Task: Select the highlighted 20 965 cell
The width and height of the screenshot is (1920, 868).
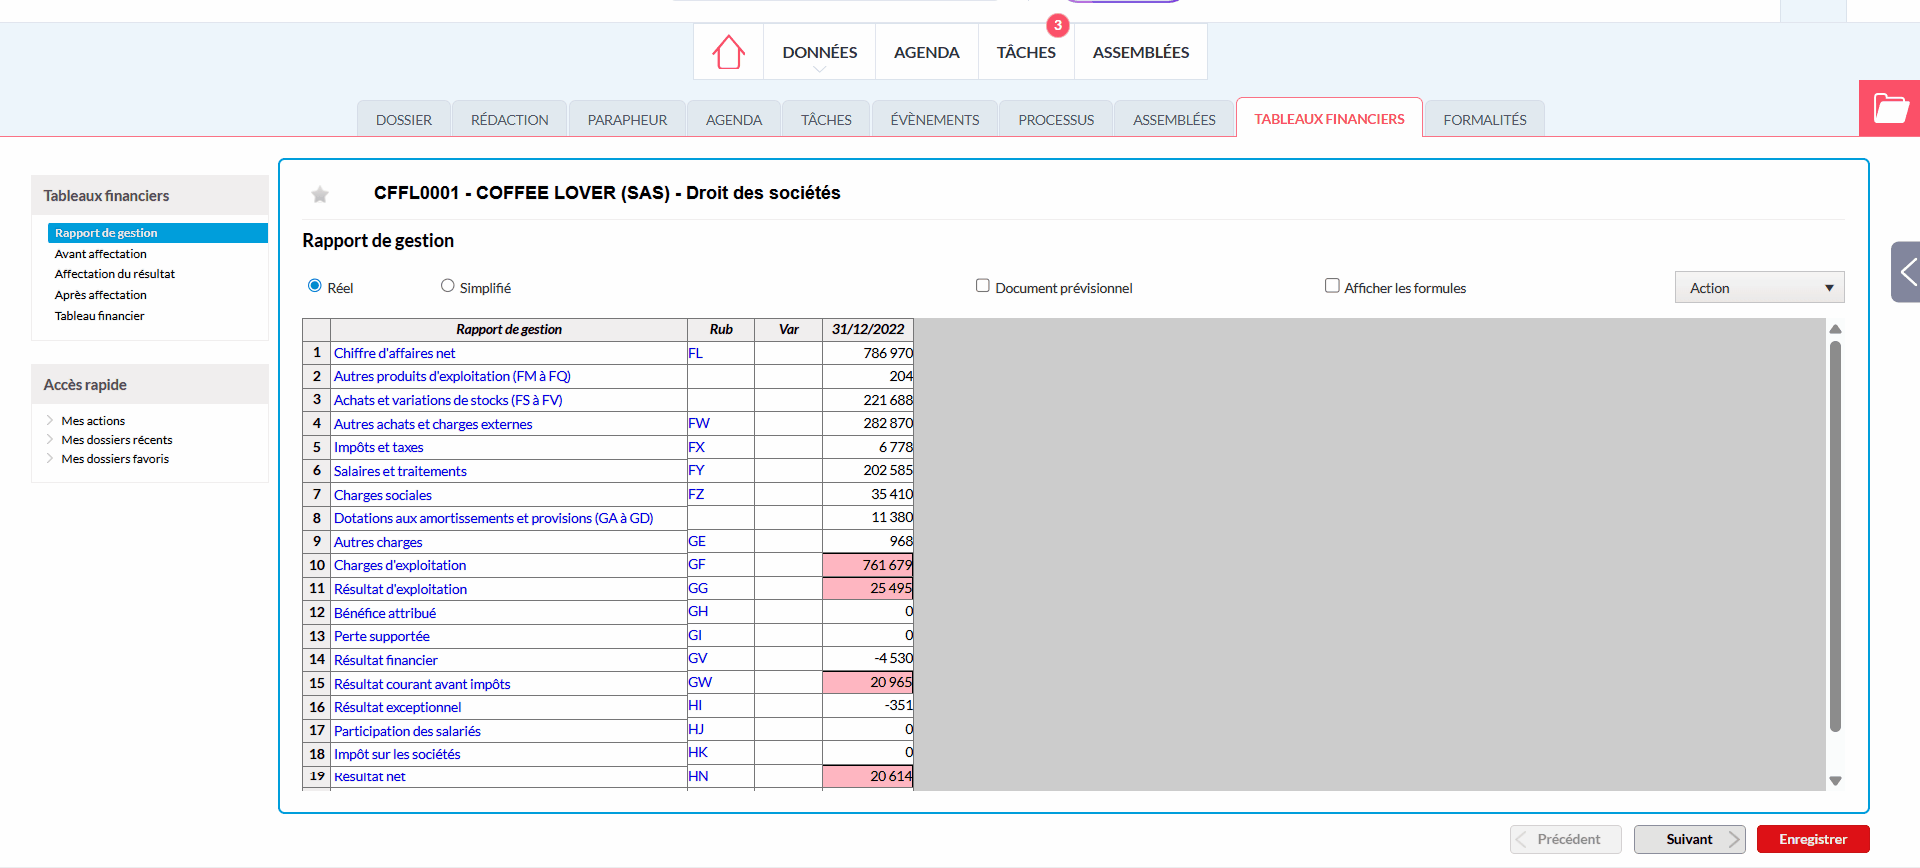Action: point(868,682)
